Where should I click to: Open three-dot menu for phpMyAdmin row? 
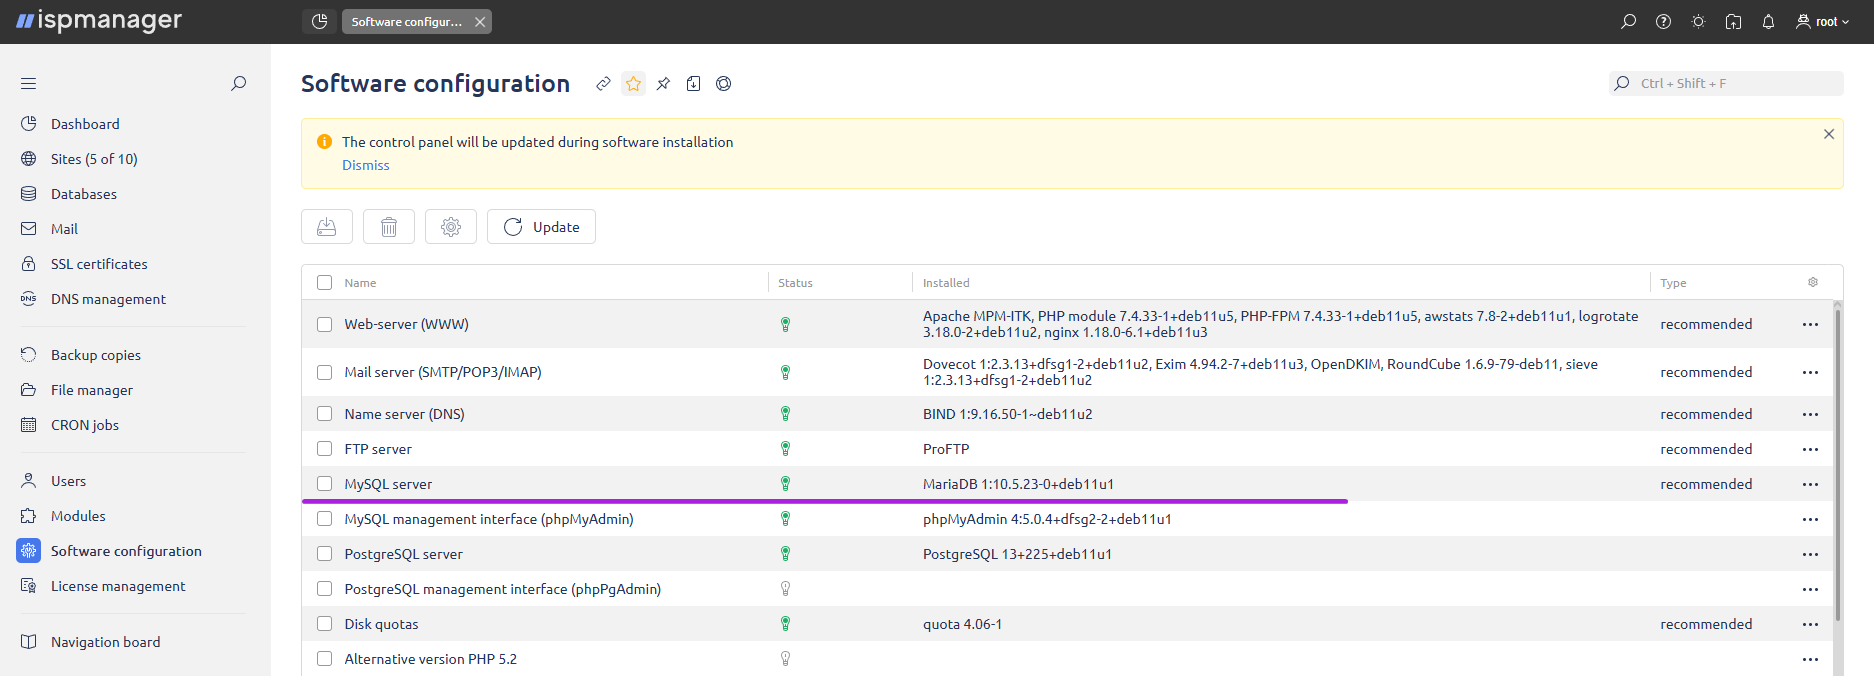[x=1810, y=519]
